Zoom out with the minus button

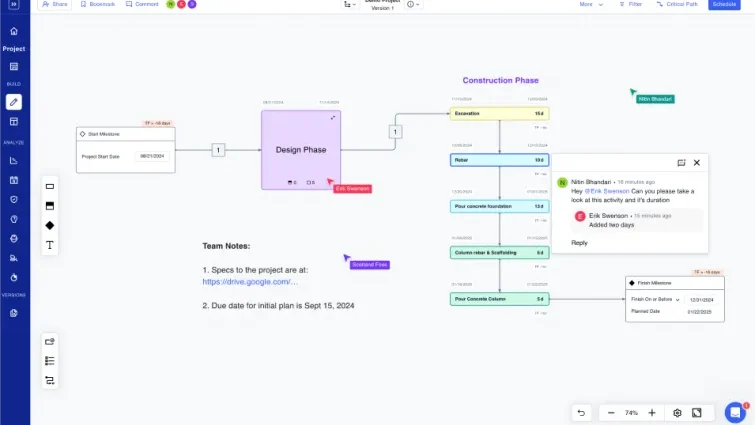point(611,412)
